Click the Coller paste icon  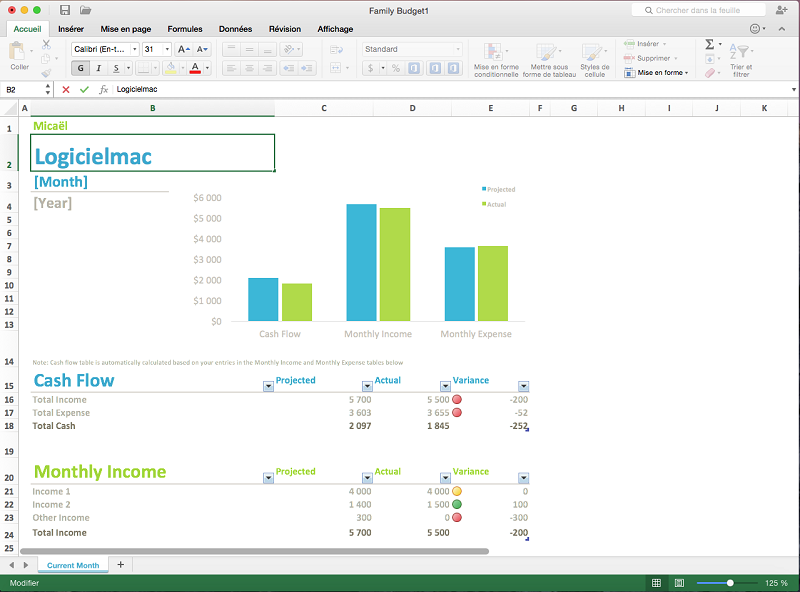tap(17, 51)
